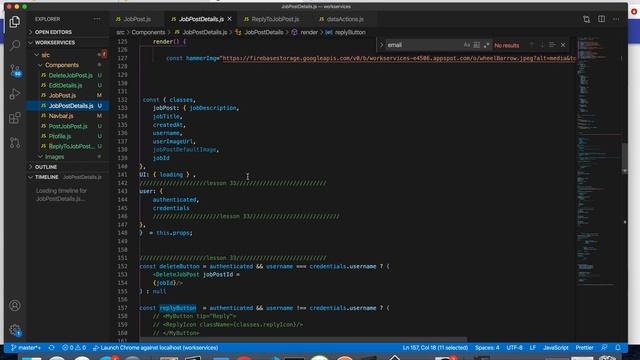
Task: Click Components in breadcrumb
Action: (x=148, y=32)
